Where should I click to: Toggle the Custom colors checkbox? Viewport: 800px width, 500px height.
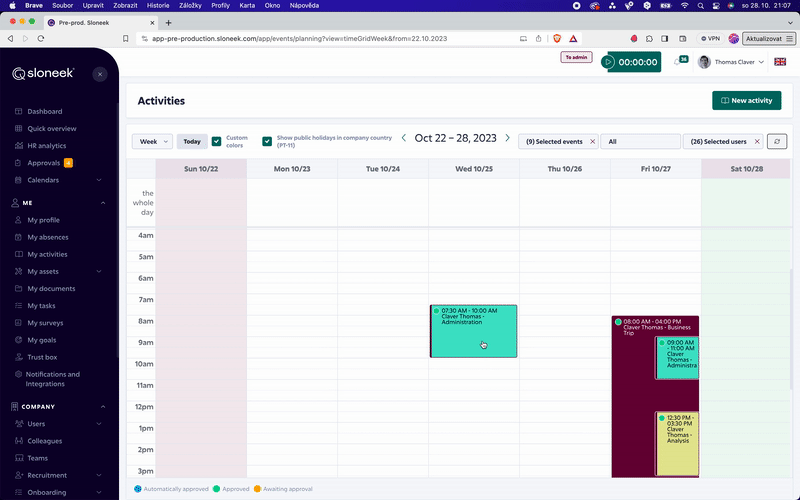(x=217, y=141)
